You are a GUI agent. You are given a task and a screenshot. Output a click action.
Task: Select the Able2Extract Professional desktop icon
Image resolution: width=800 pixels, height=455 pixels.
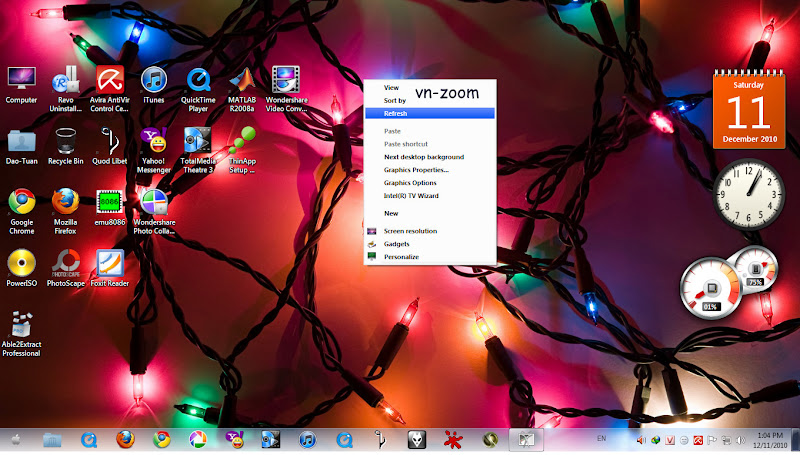(21, 334)
